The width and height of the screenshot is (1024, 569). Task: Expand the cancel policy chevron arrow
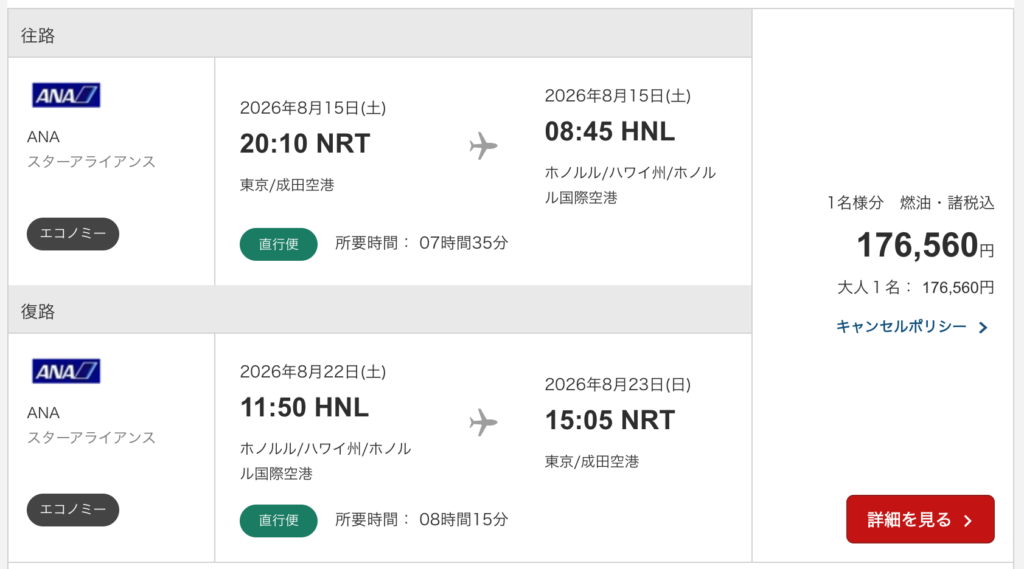(983, 328)
